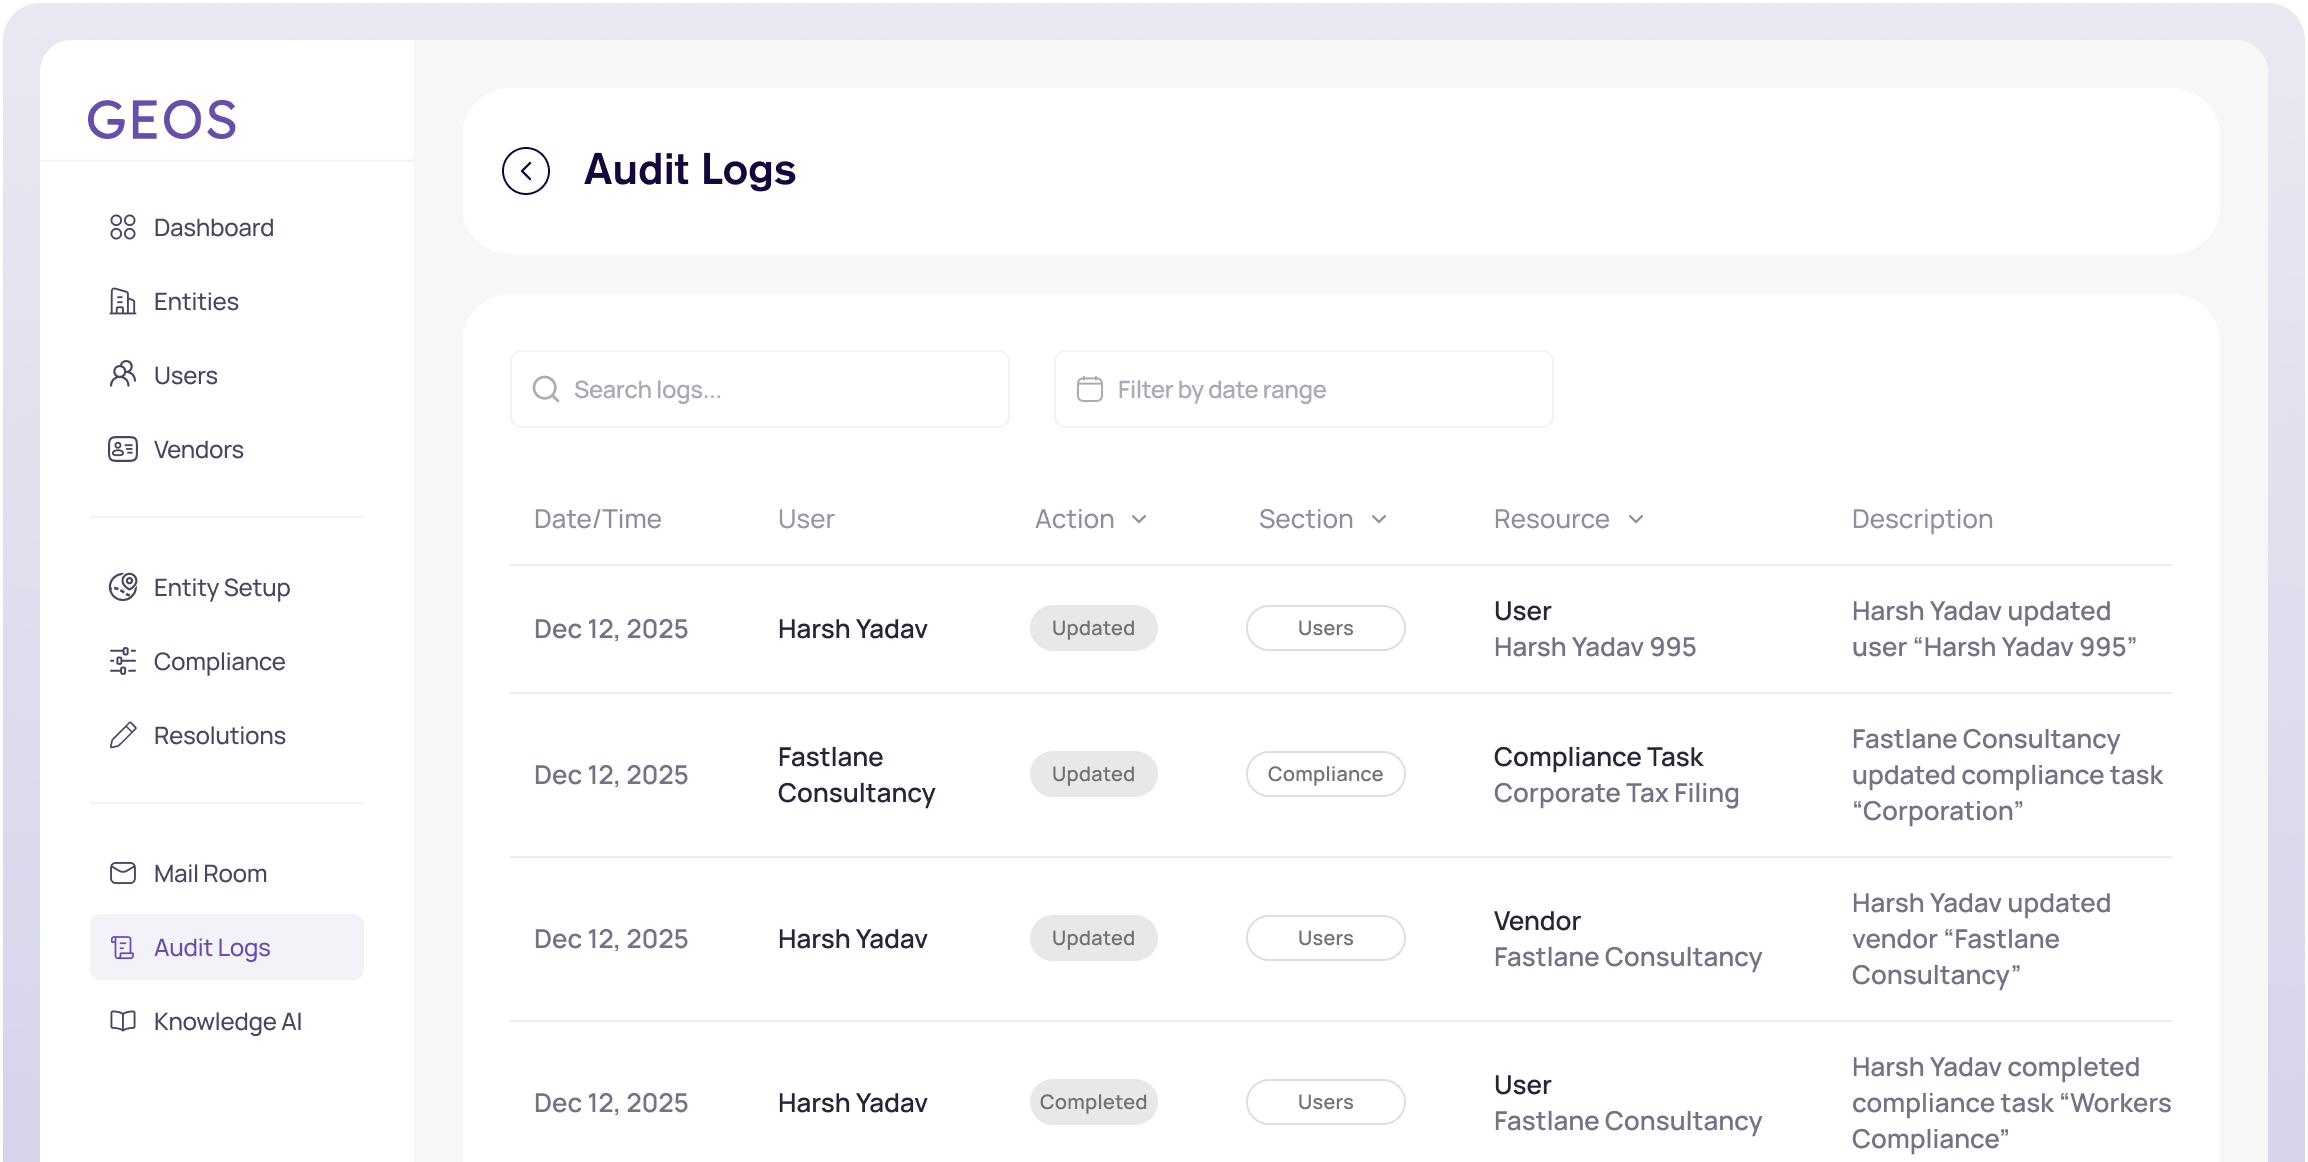
Task: Click the Dashboard grid icon
Action: click(123, 228)
